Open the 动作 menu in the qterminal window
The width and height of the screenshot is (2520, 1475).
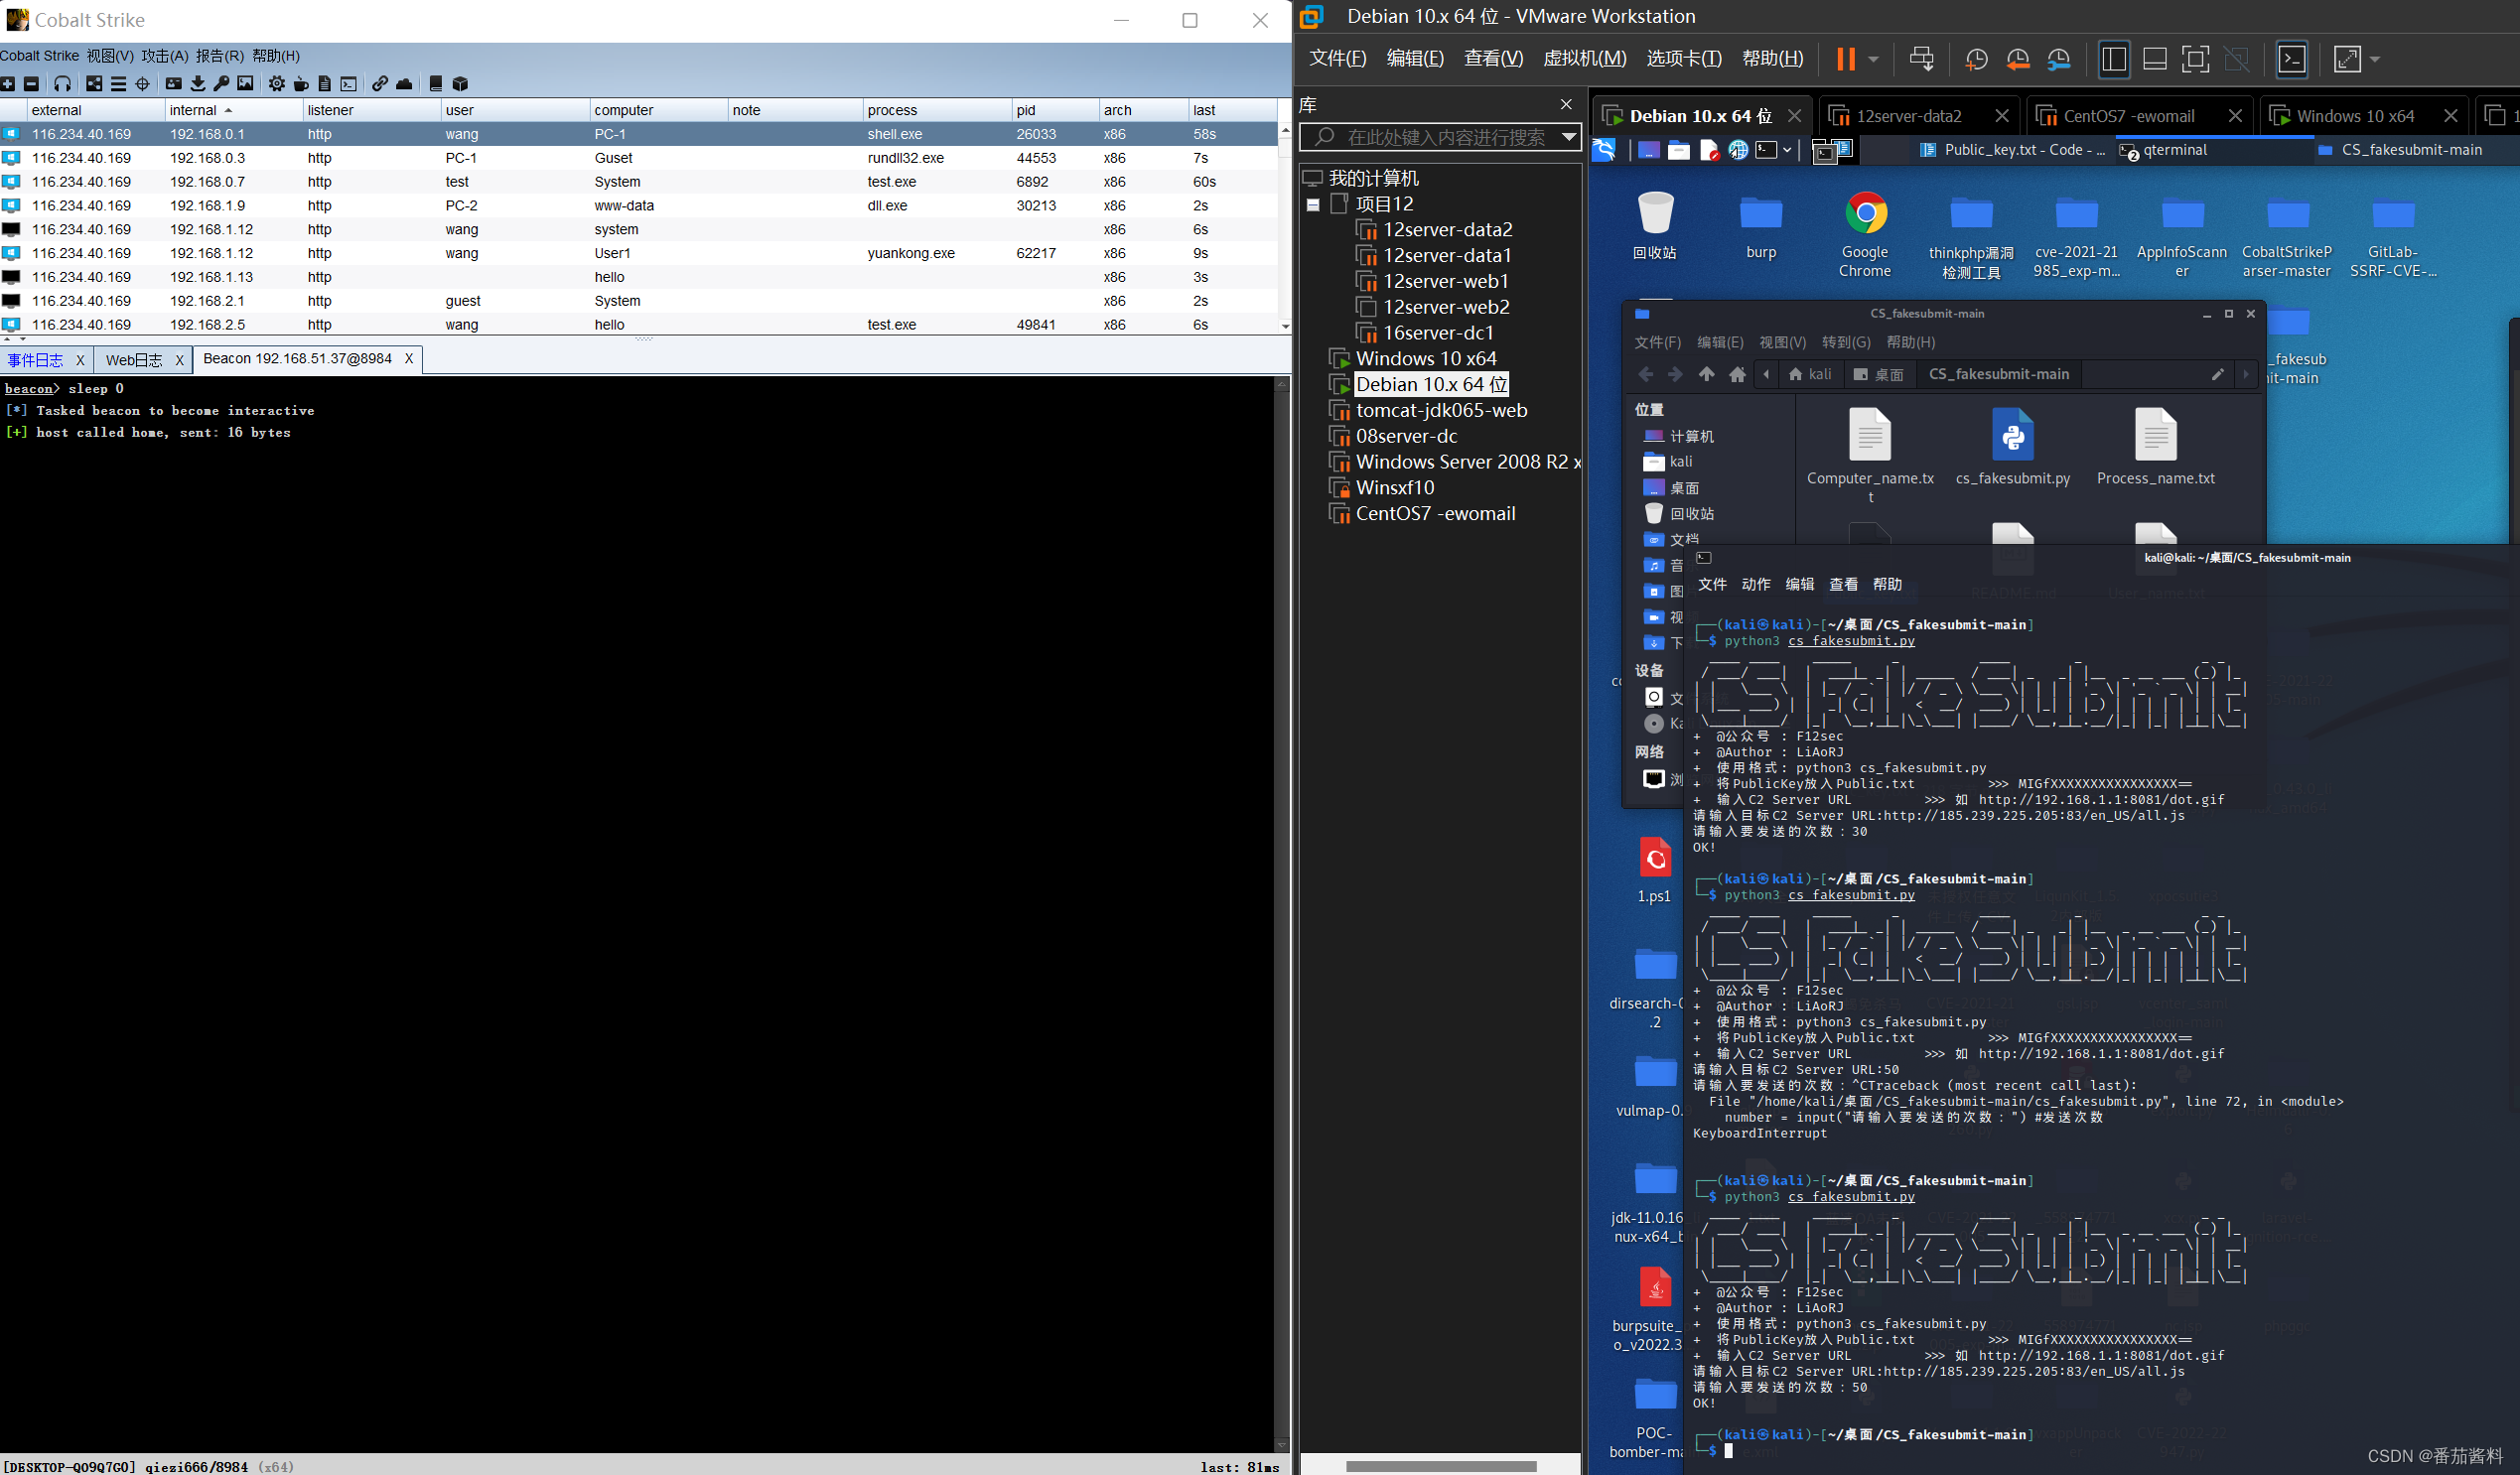pos(1755,584)
